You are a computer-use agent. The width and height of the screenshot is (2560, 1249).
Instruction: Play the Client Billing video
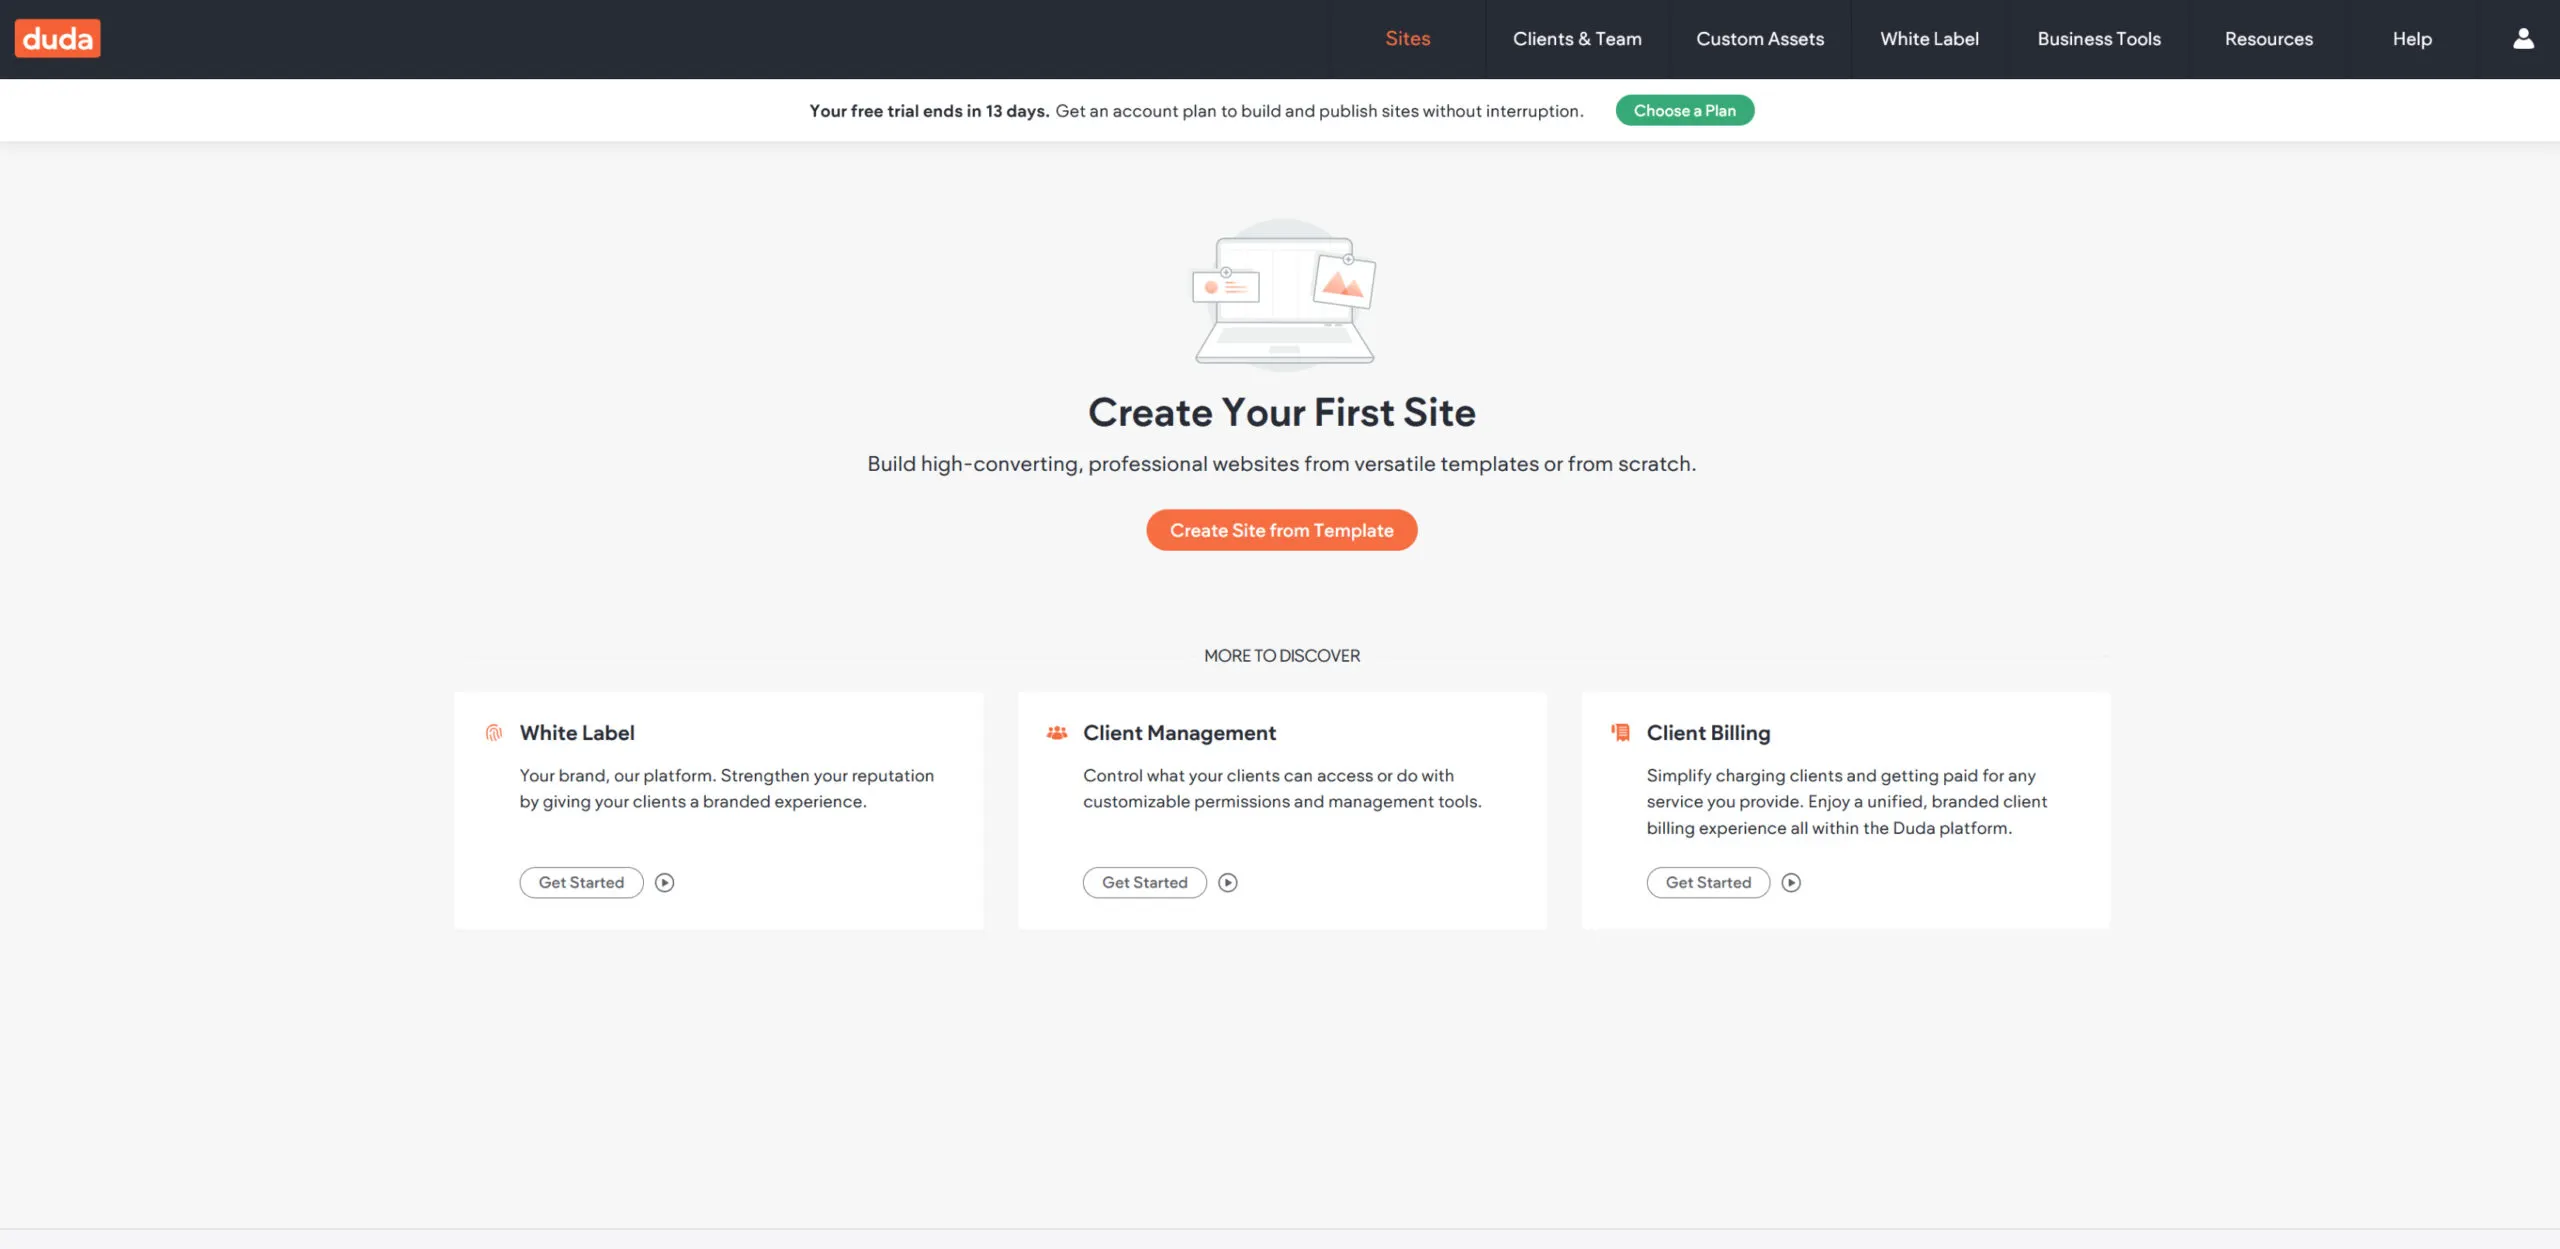pos(1792,882)
